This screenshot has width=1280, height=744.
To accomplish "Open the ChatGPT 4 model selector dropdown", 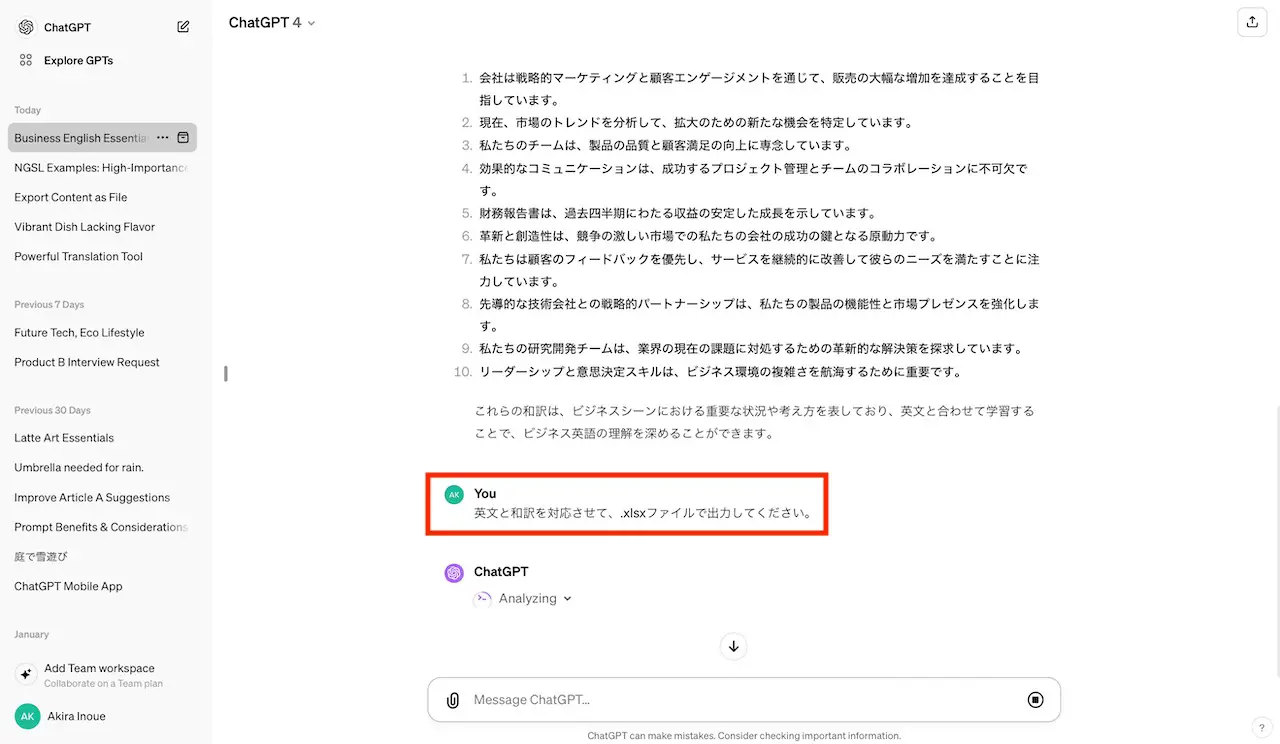I will coord(272,22).
